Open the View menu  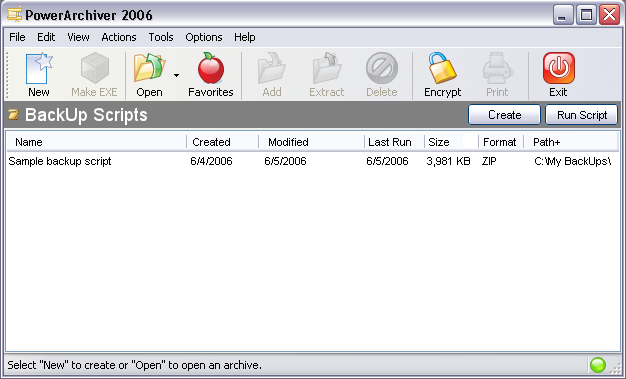(78, 37)
